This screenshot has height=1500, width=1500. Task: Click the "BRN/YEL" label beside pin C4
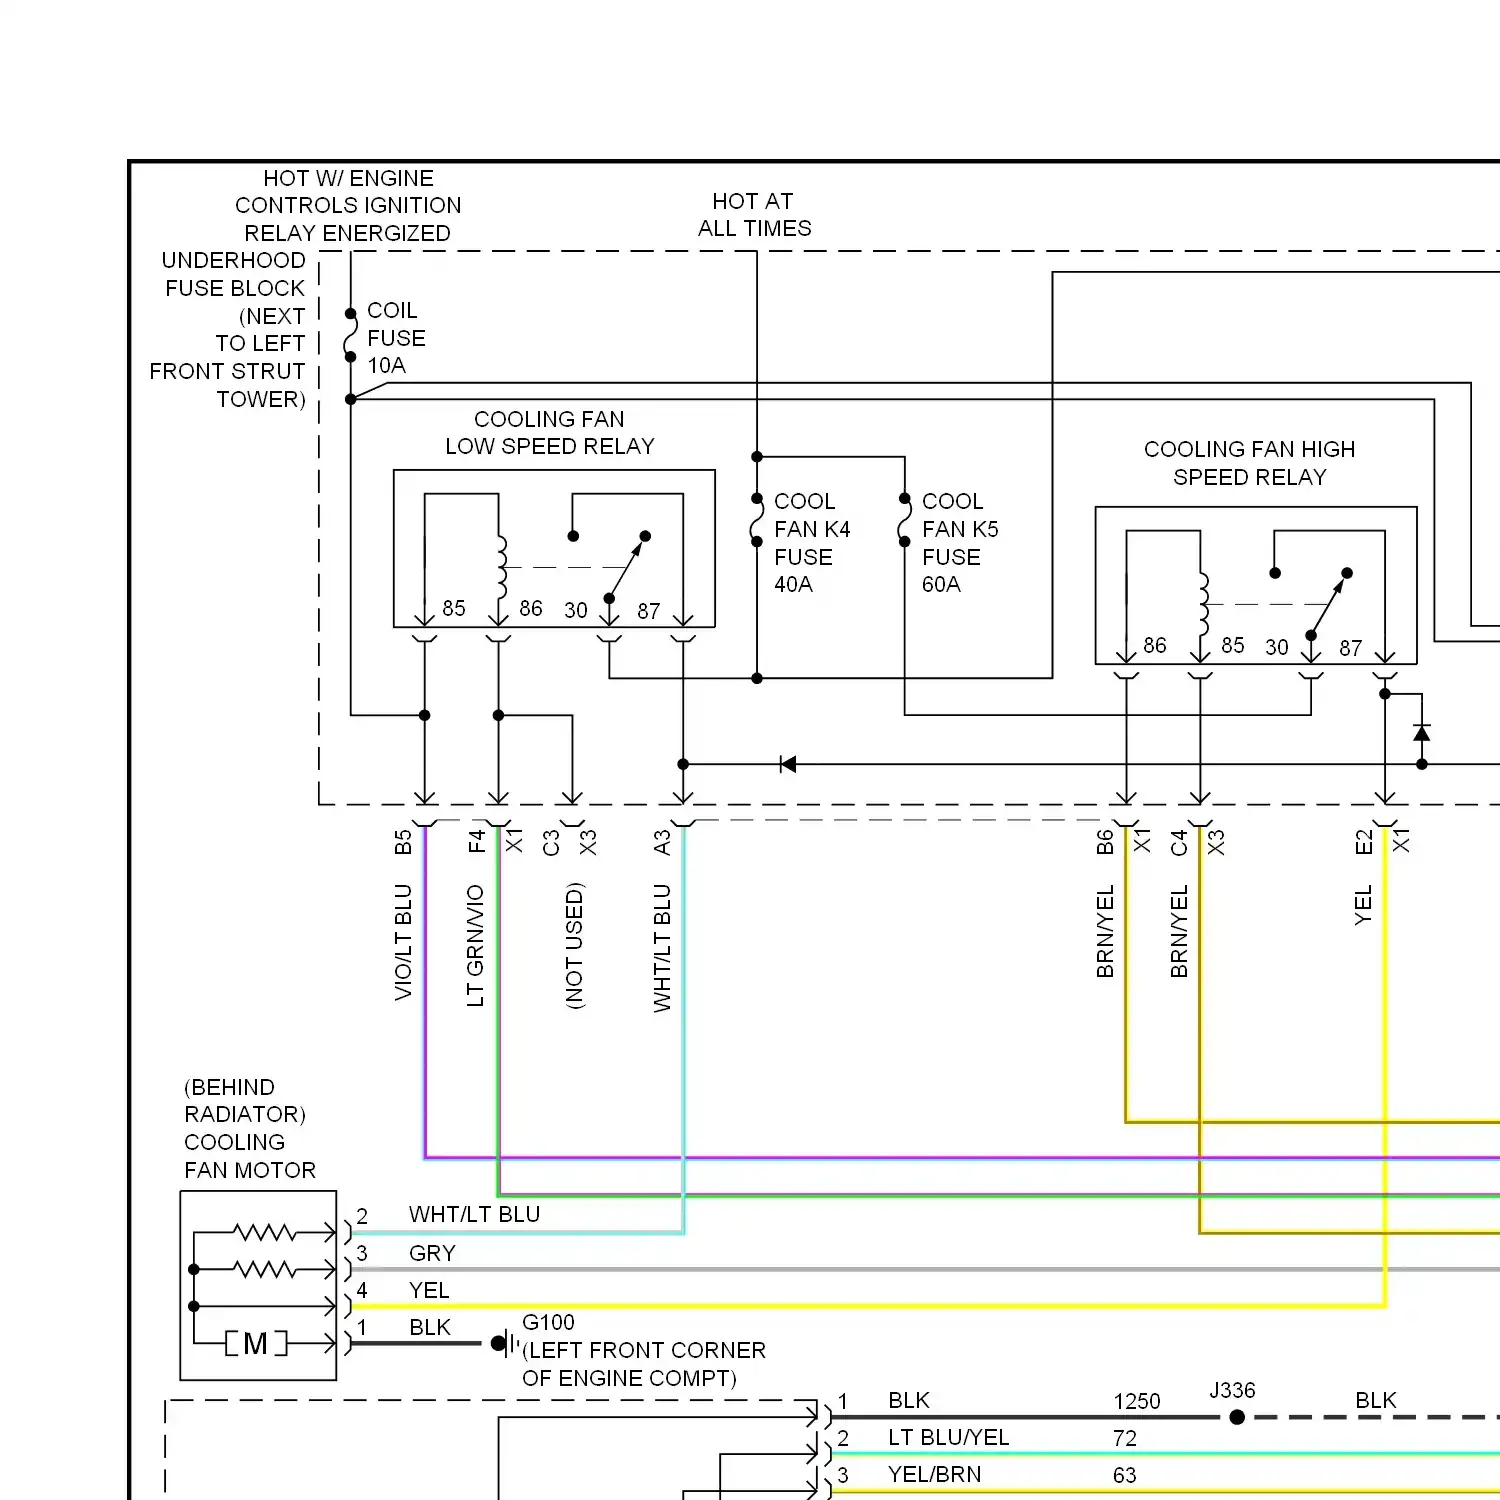(1179, 931)
